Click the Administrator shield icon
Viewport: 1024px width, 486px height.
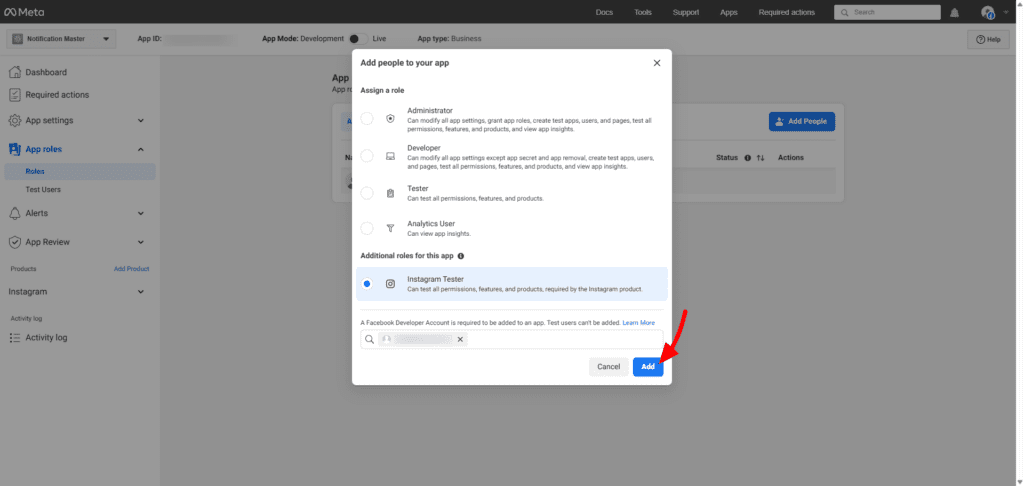click(x=391, y=119)
